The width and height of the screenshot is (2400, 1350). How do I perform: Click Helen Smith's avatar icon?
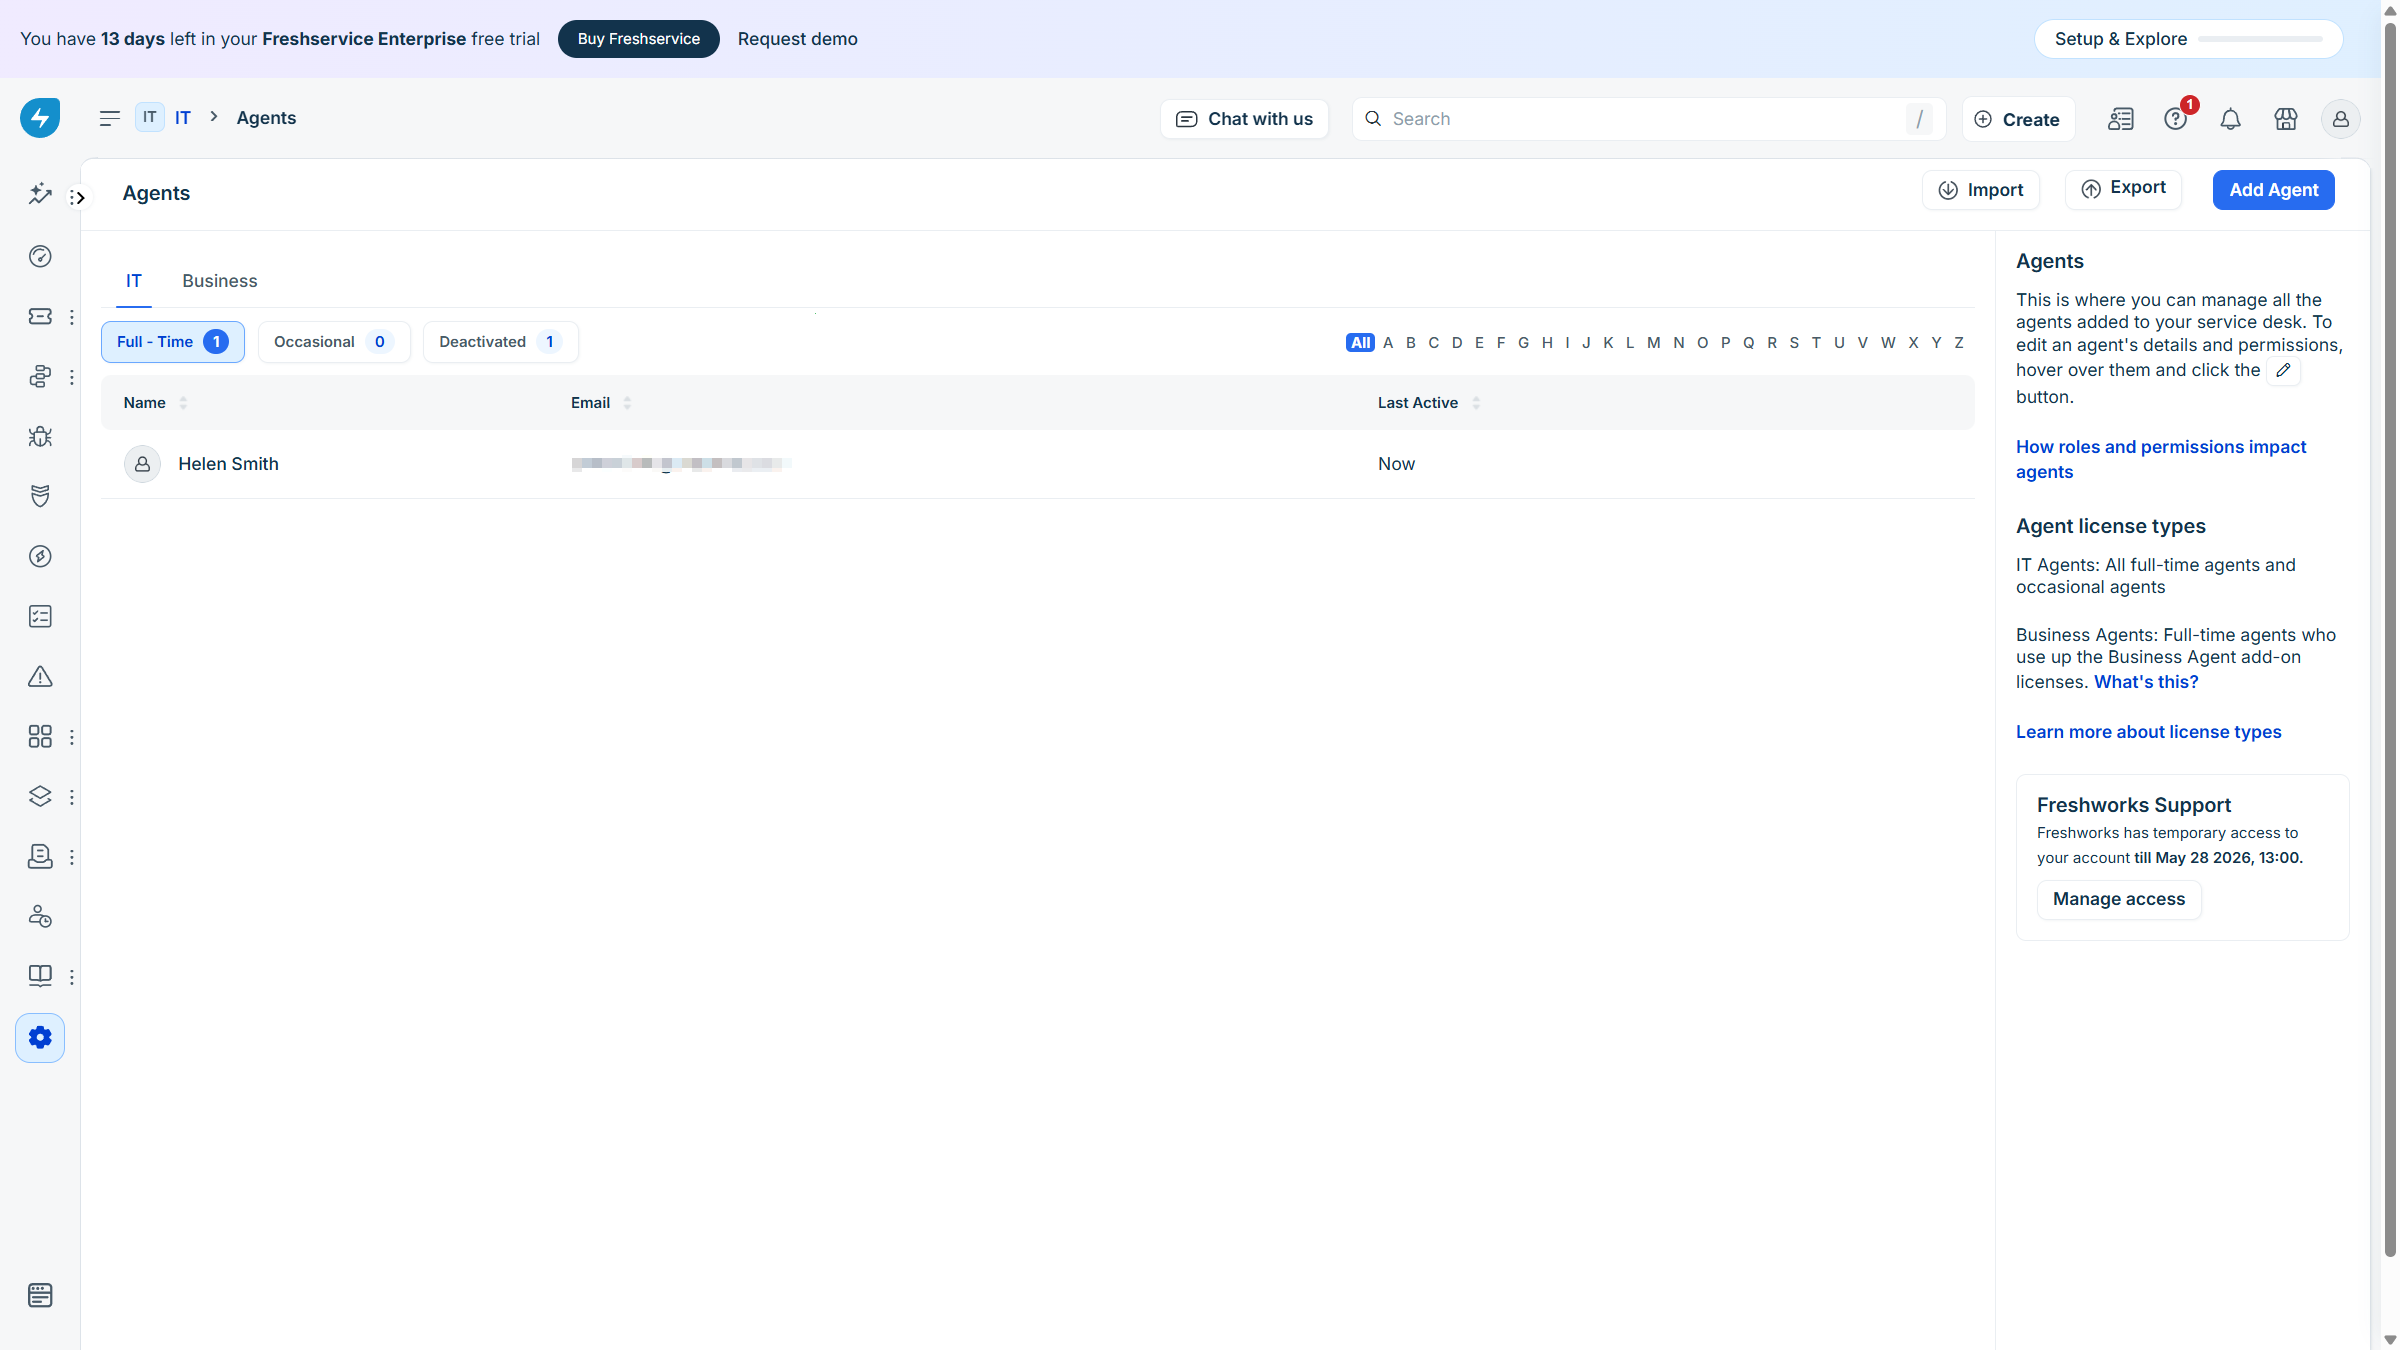[x=142, y=464]
